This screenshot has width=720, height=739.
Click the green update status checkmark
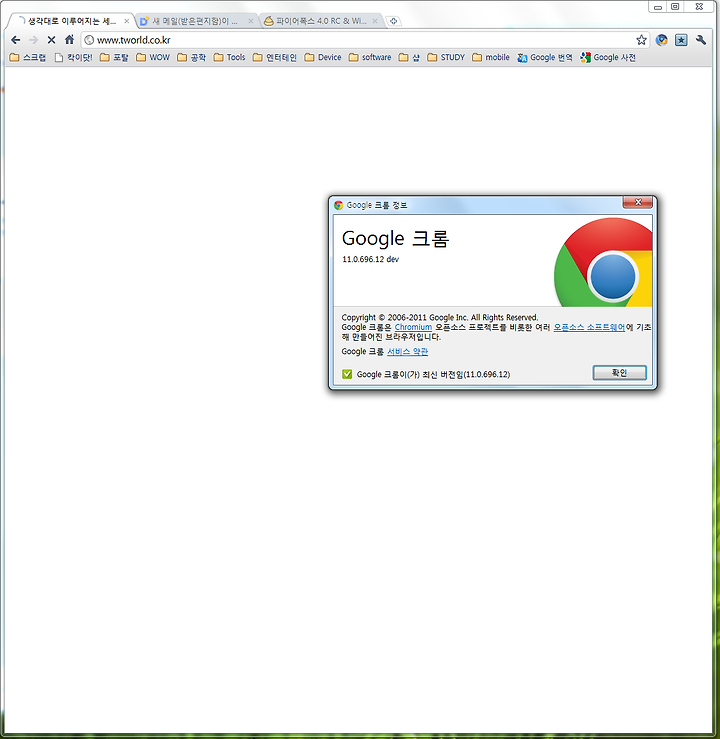click(347, 374)
